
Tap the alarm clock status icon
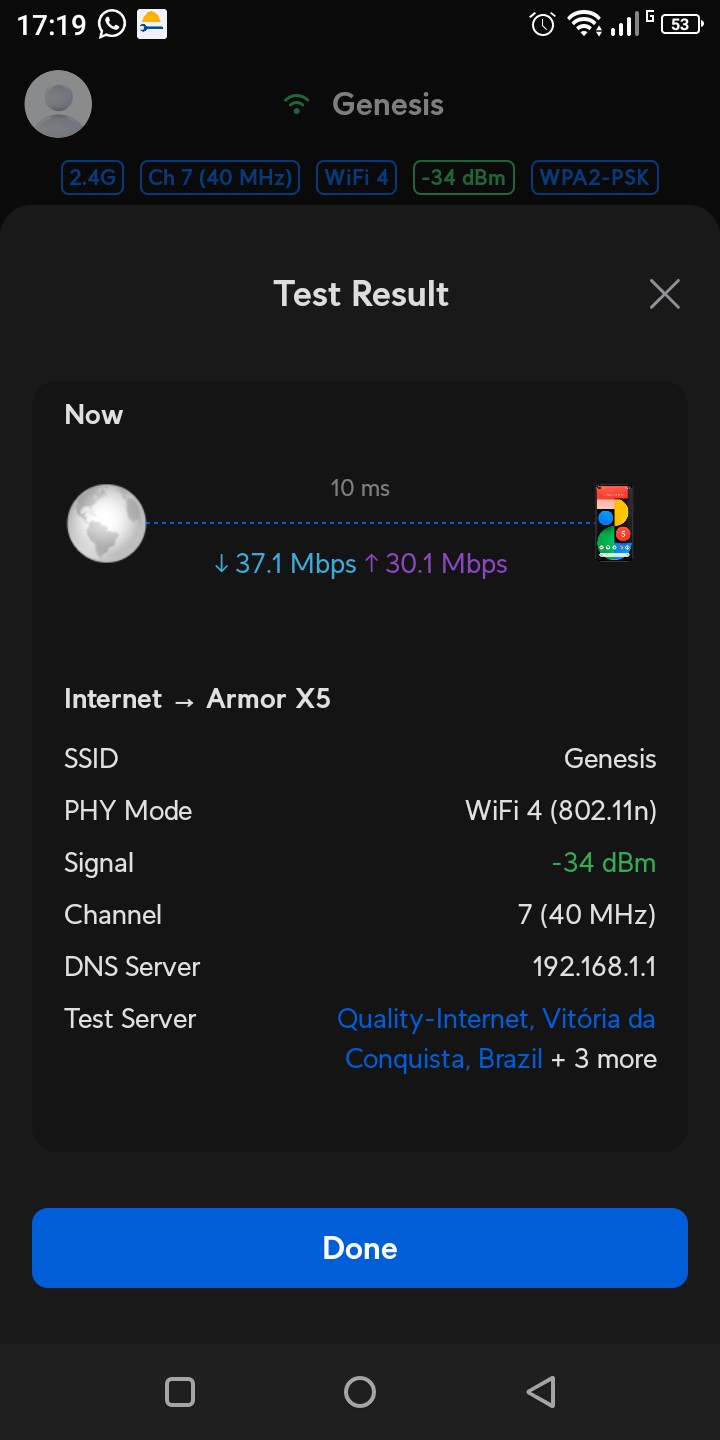(543, 24)
